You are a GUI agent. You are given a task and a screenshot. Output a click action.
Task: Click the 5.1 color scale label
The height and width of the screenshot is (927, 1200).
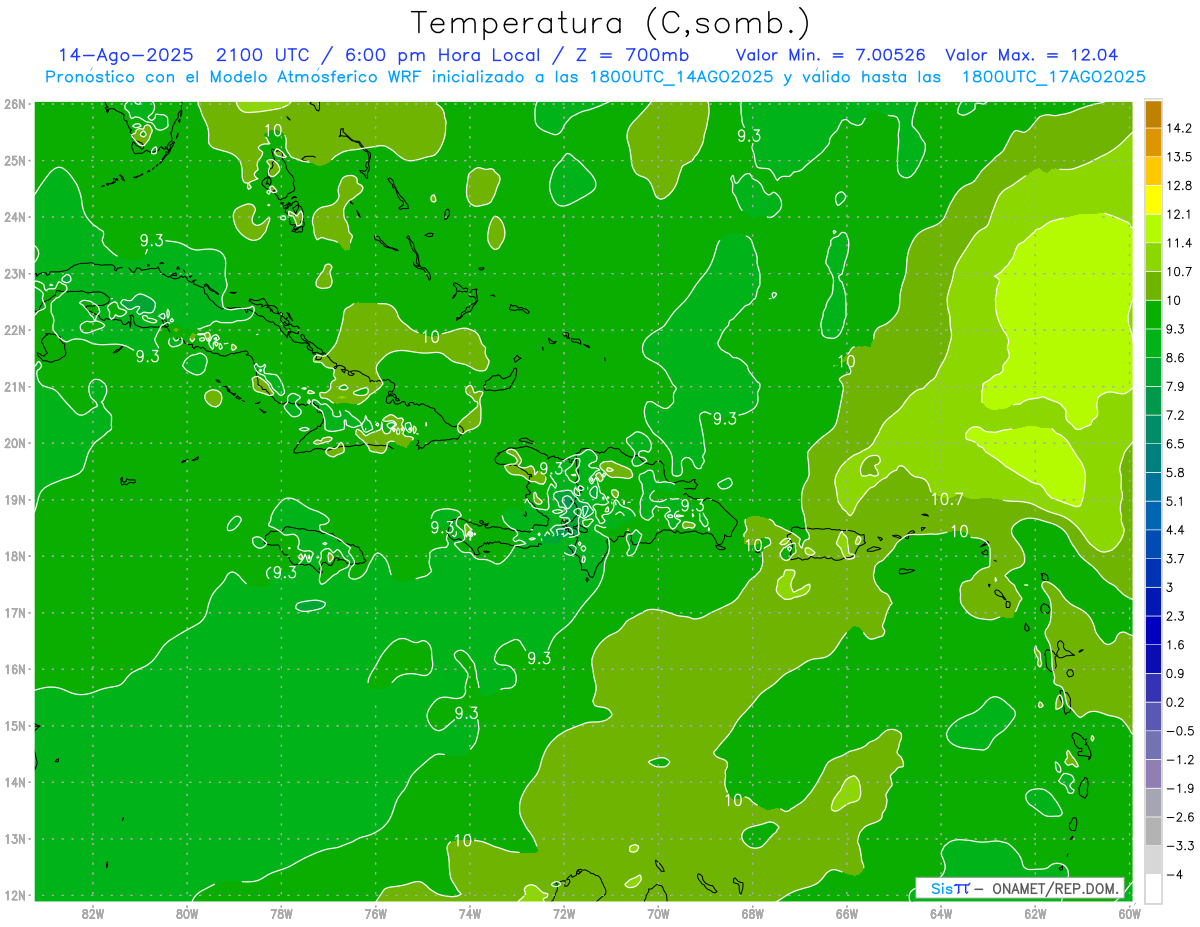[x=1176, y=501]
